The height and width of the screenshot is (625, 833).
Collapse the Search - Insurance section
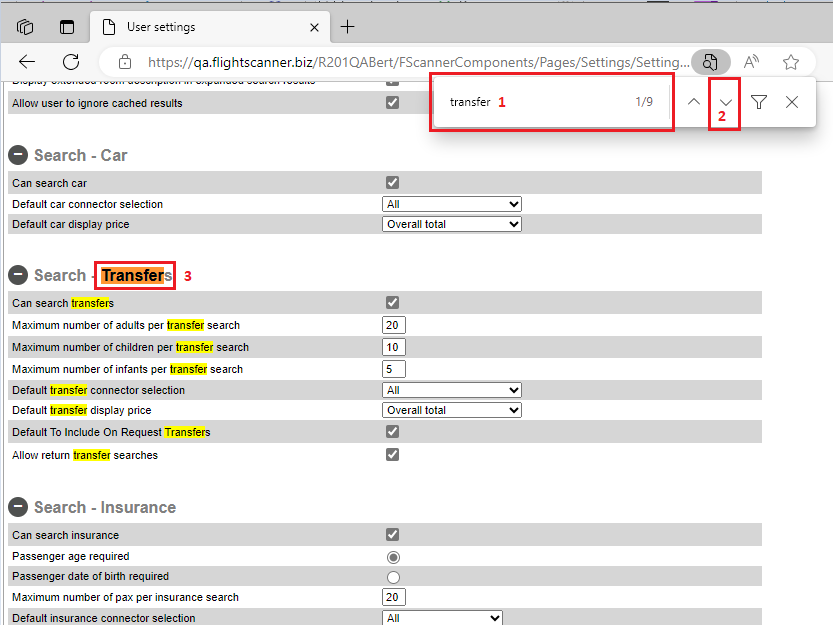(18, 506)
